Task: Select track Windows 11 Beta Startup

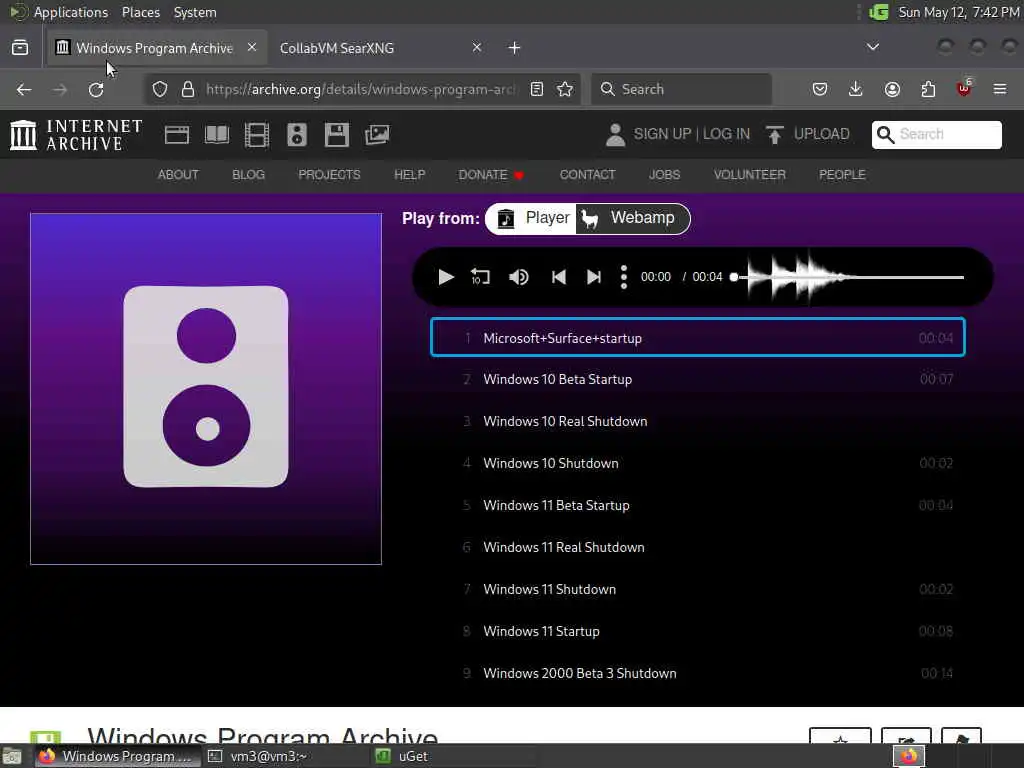Action: [697, 505]
